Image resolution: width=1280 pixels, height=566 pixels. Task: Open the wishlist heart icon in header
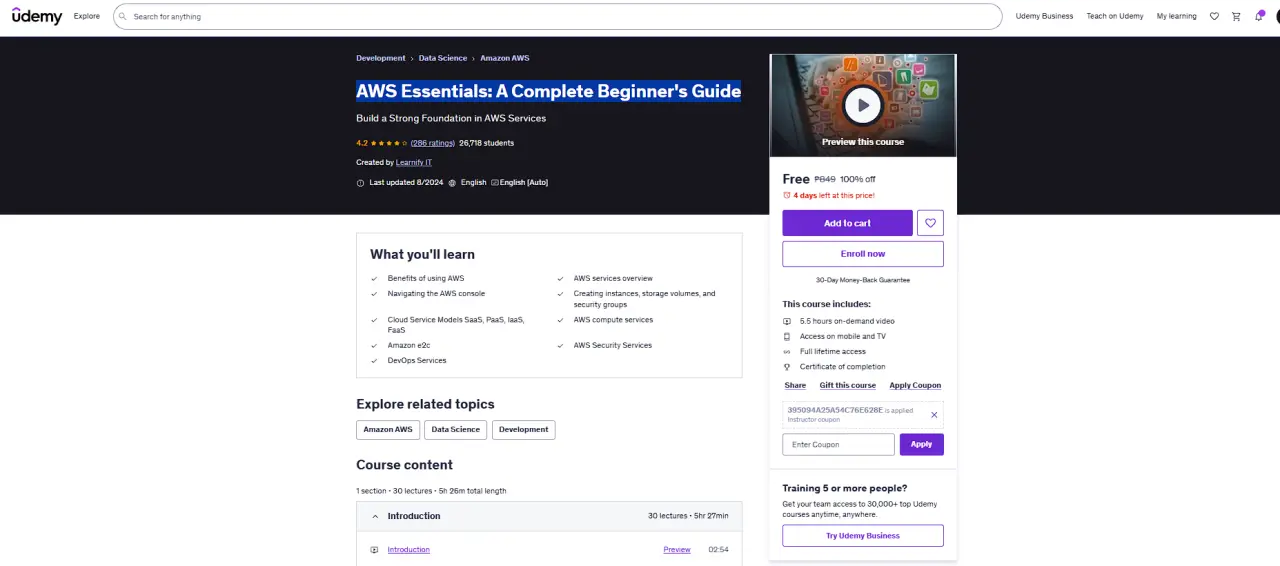pos(1214,16)
